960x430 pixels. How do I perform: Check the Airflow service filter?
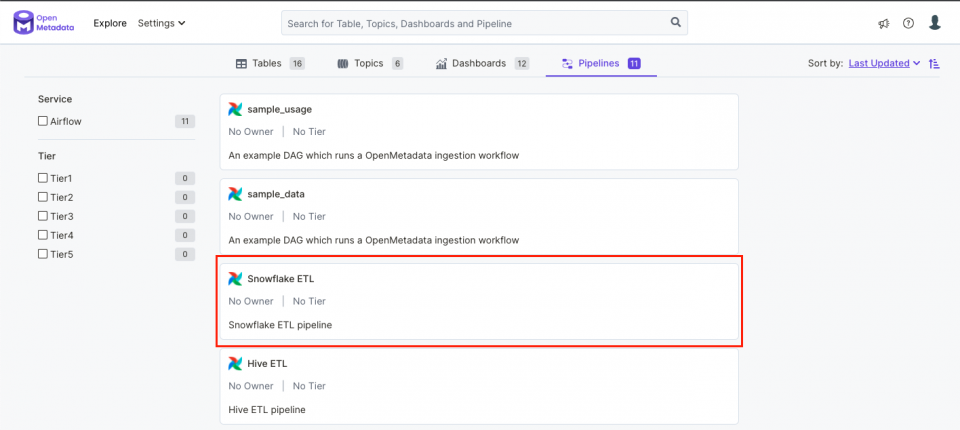coord(43,121)
